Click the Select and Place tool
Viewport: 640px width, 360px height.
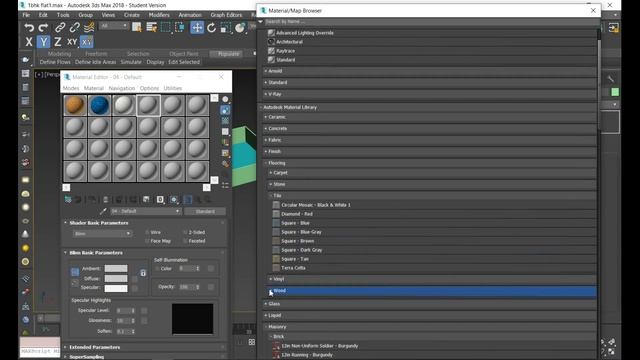[240, 27]
